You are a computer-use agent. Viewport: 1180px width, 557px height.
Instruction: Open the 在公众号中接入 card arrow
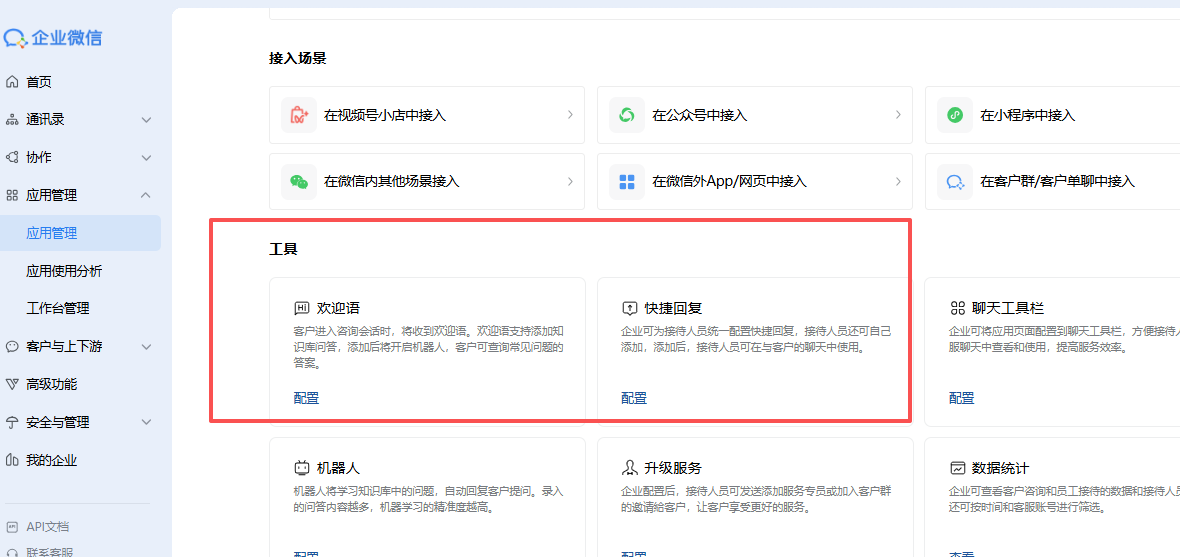point(898,115)
